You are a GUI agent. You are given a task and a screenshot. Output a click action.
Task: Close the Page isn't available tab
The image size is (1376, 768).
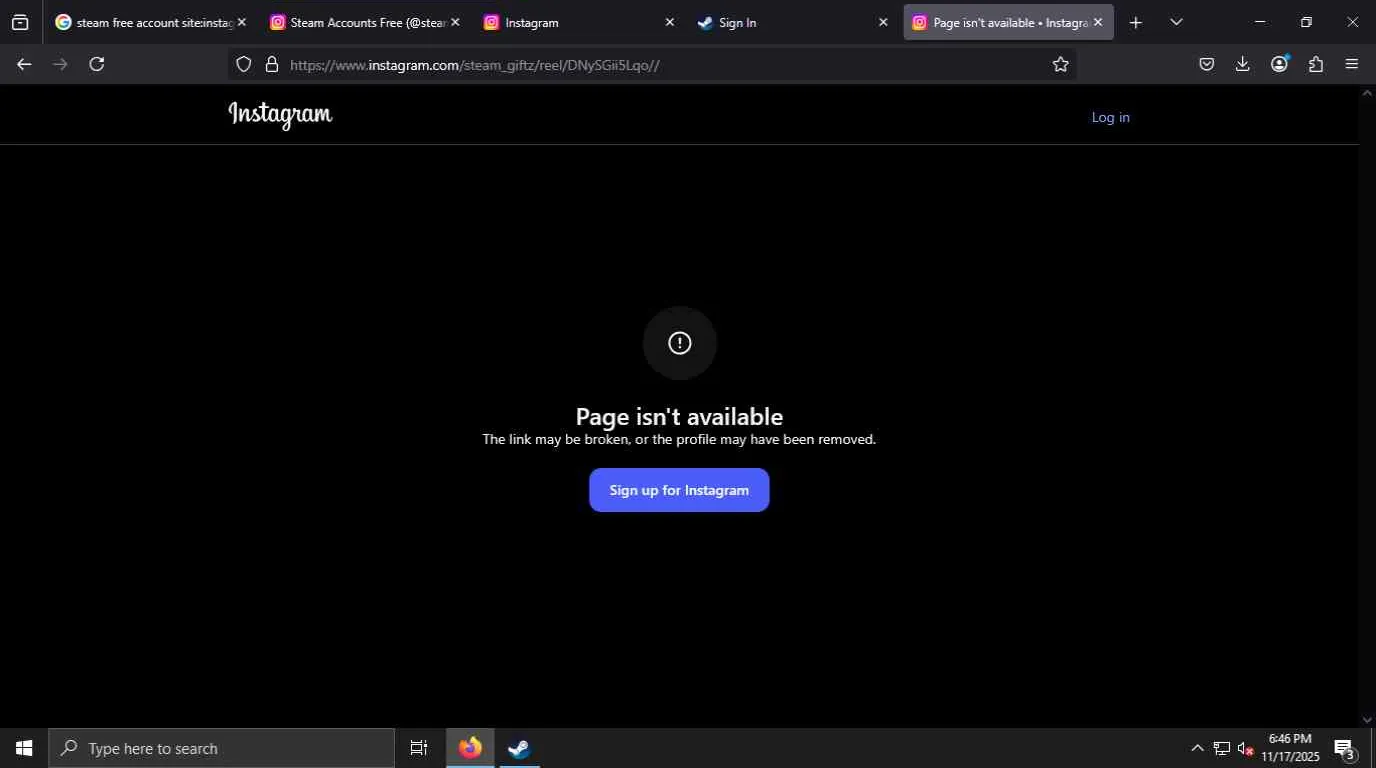(x=1097, y=22)
